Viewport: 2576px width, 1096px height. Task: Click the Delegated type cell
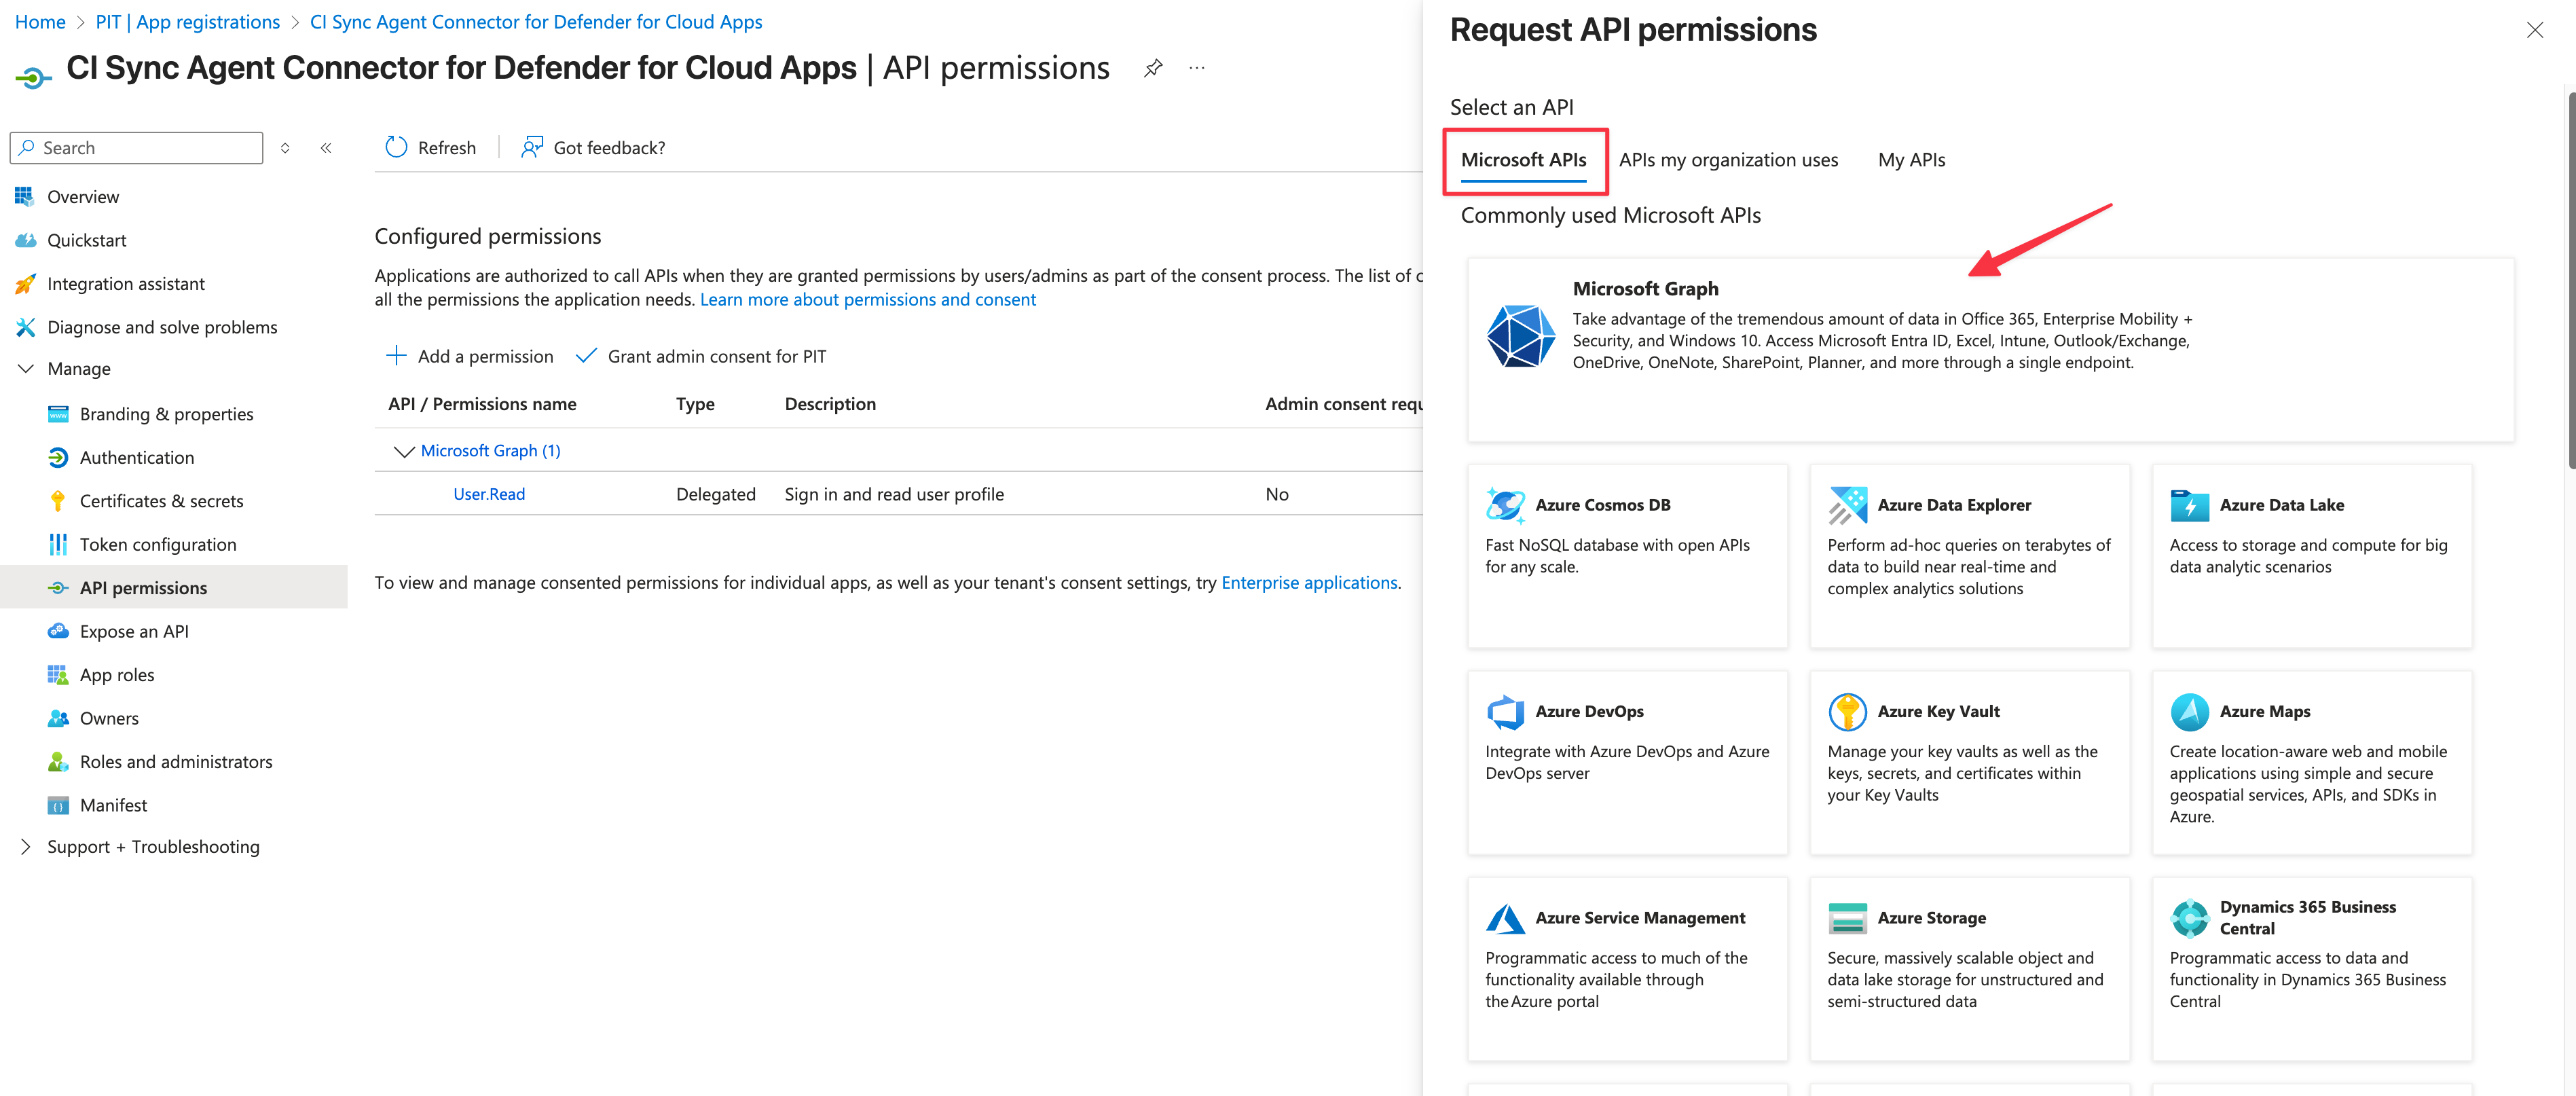click(x=715, y=494)
